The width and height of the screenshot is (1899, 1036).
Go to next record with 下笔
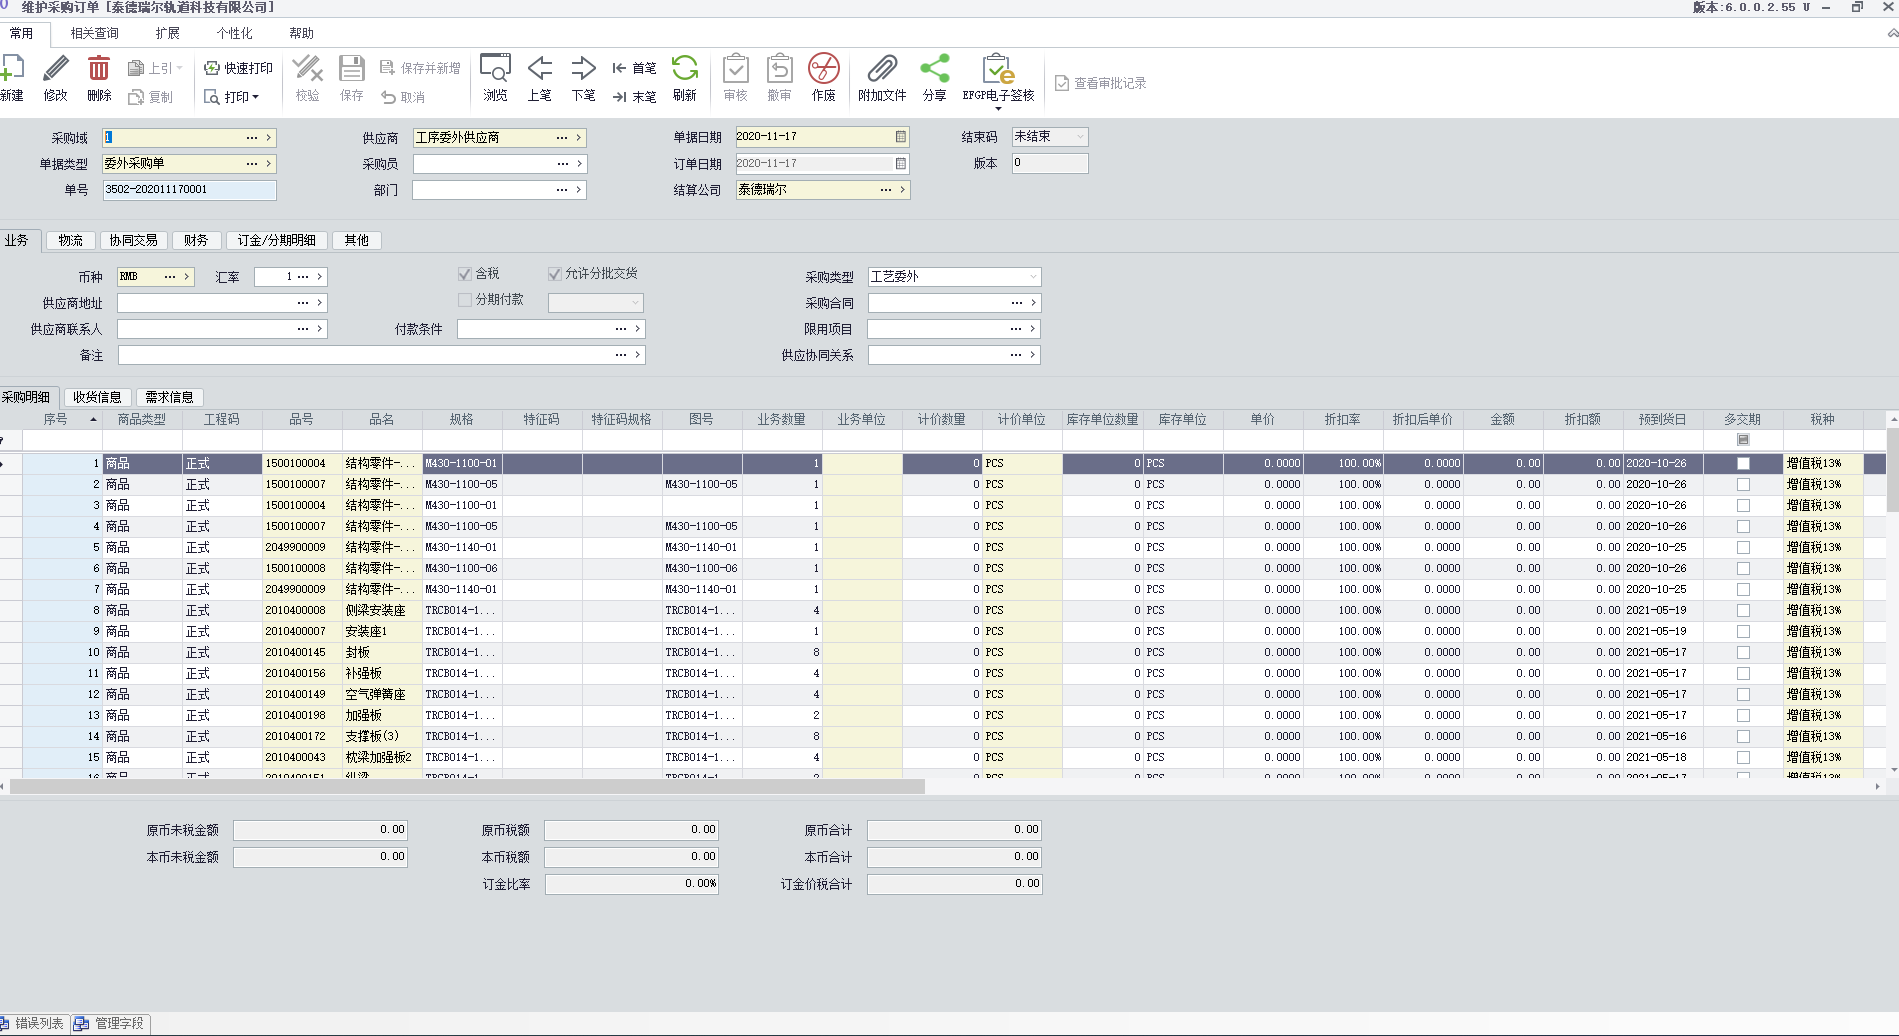584,69
